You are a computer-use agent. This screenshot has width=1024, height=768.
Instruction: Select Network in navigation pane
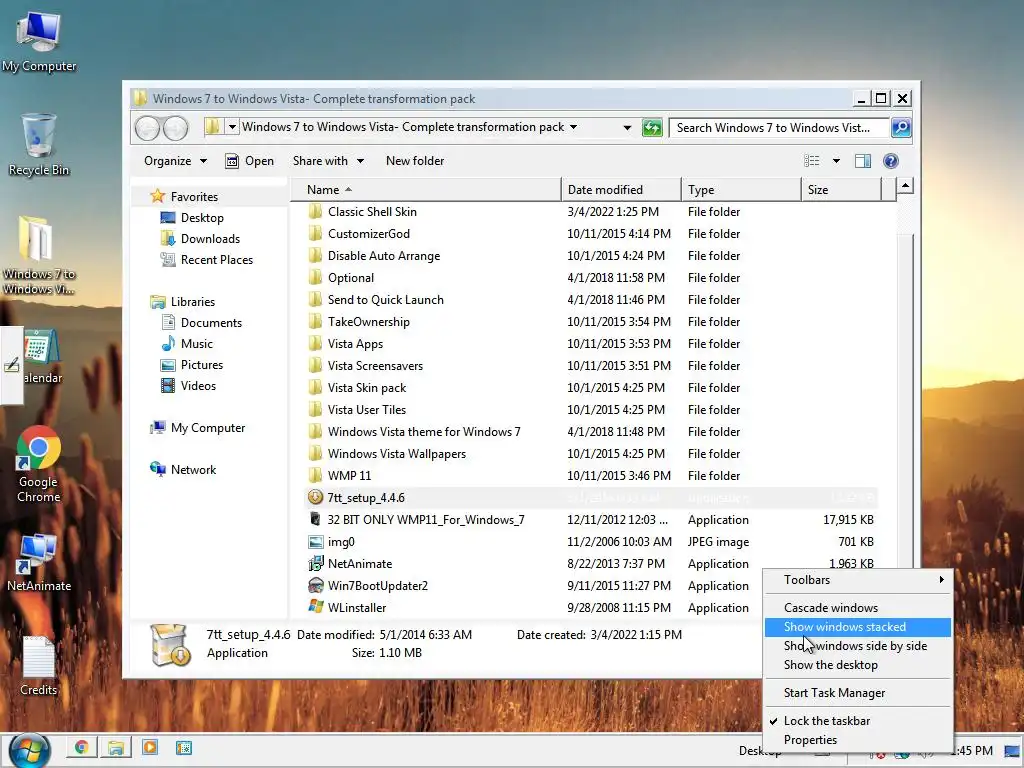[193, 470]
